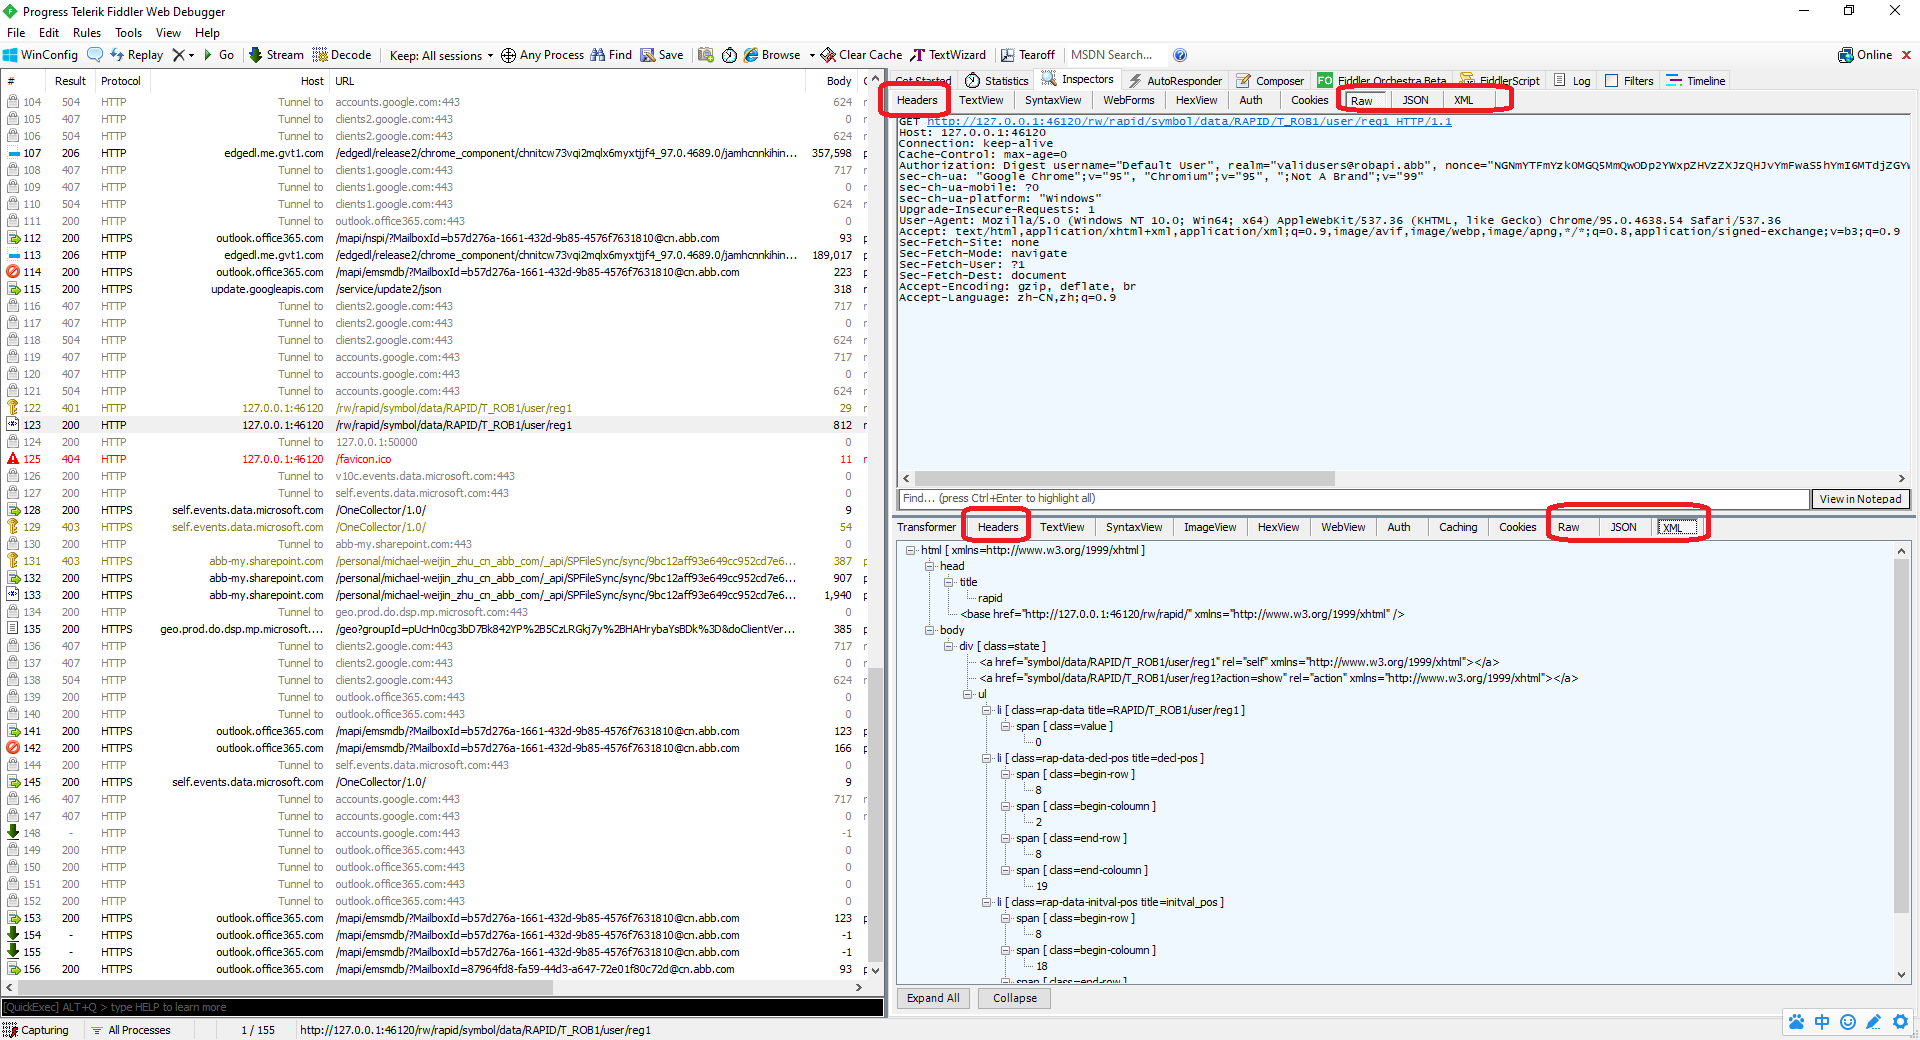Viewport: 1920px width, 1040px height.
Task: Collapse the ul node in the XML tree
Action: (967, 694)
